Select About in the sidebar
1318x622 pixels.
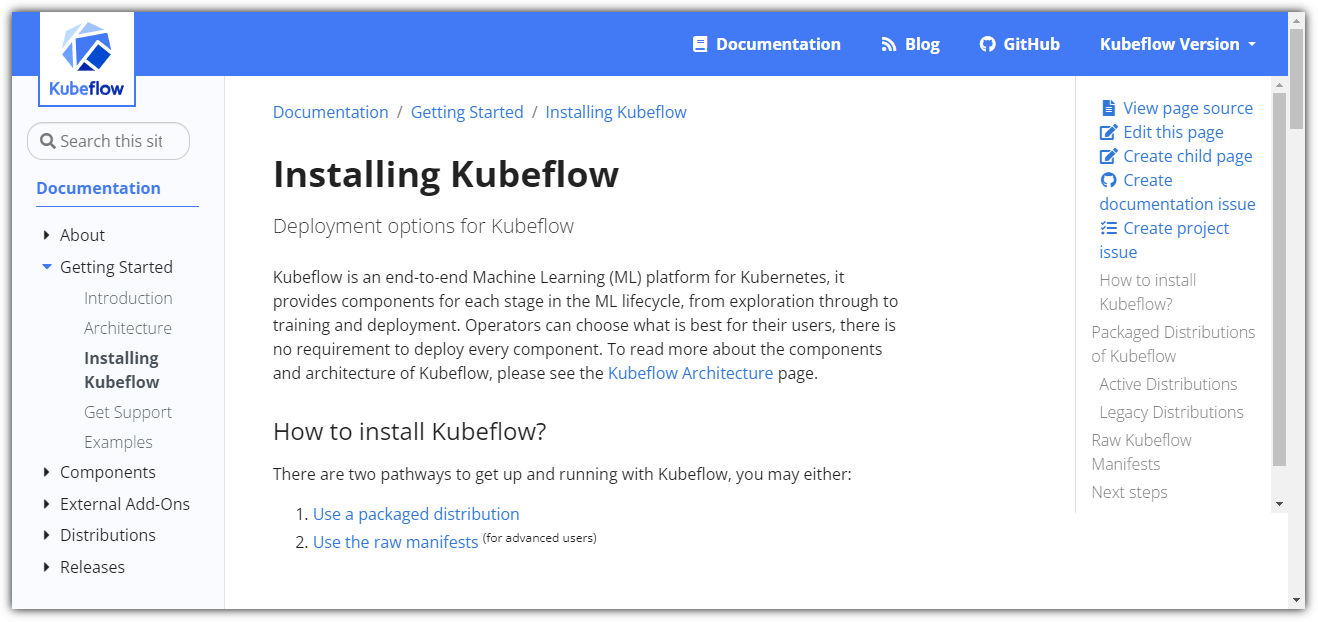coord(82,235)
